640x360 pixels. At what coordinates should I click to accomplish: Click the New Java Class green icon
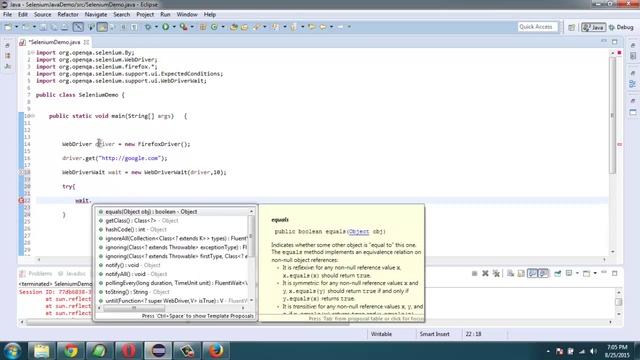(x=214, y=27)
